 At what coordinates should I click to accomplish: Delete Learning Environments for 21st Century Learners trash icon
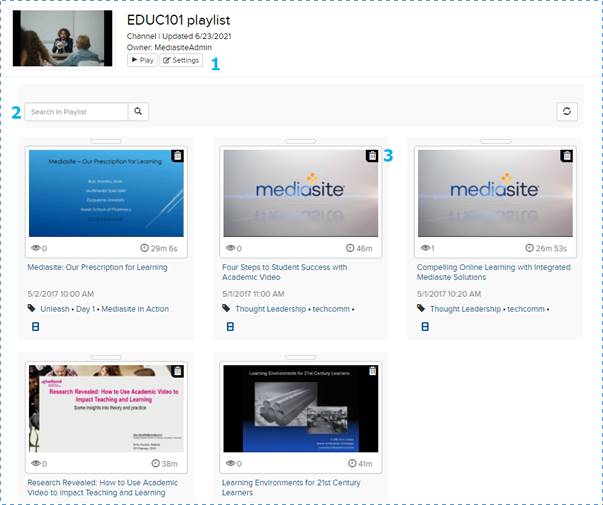(372, 371)
